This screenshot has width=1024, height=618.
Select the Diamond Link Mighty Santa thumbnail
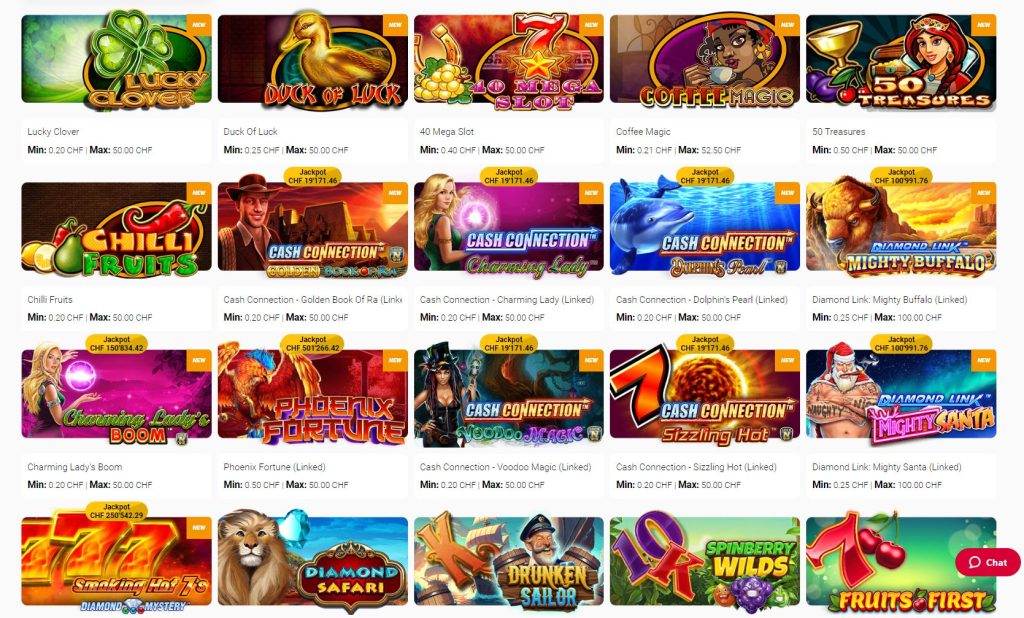pos(901,394)
